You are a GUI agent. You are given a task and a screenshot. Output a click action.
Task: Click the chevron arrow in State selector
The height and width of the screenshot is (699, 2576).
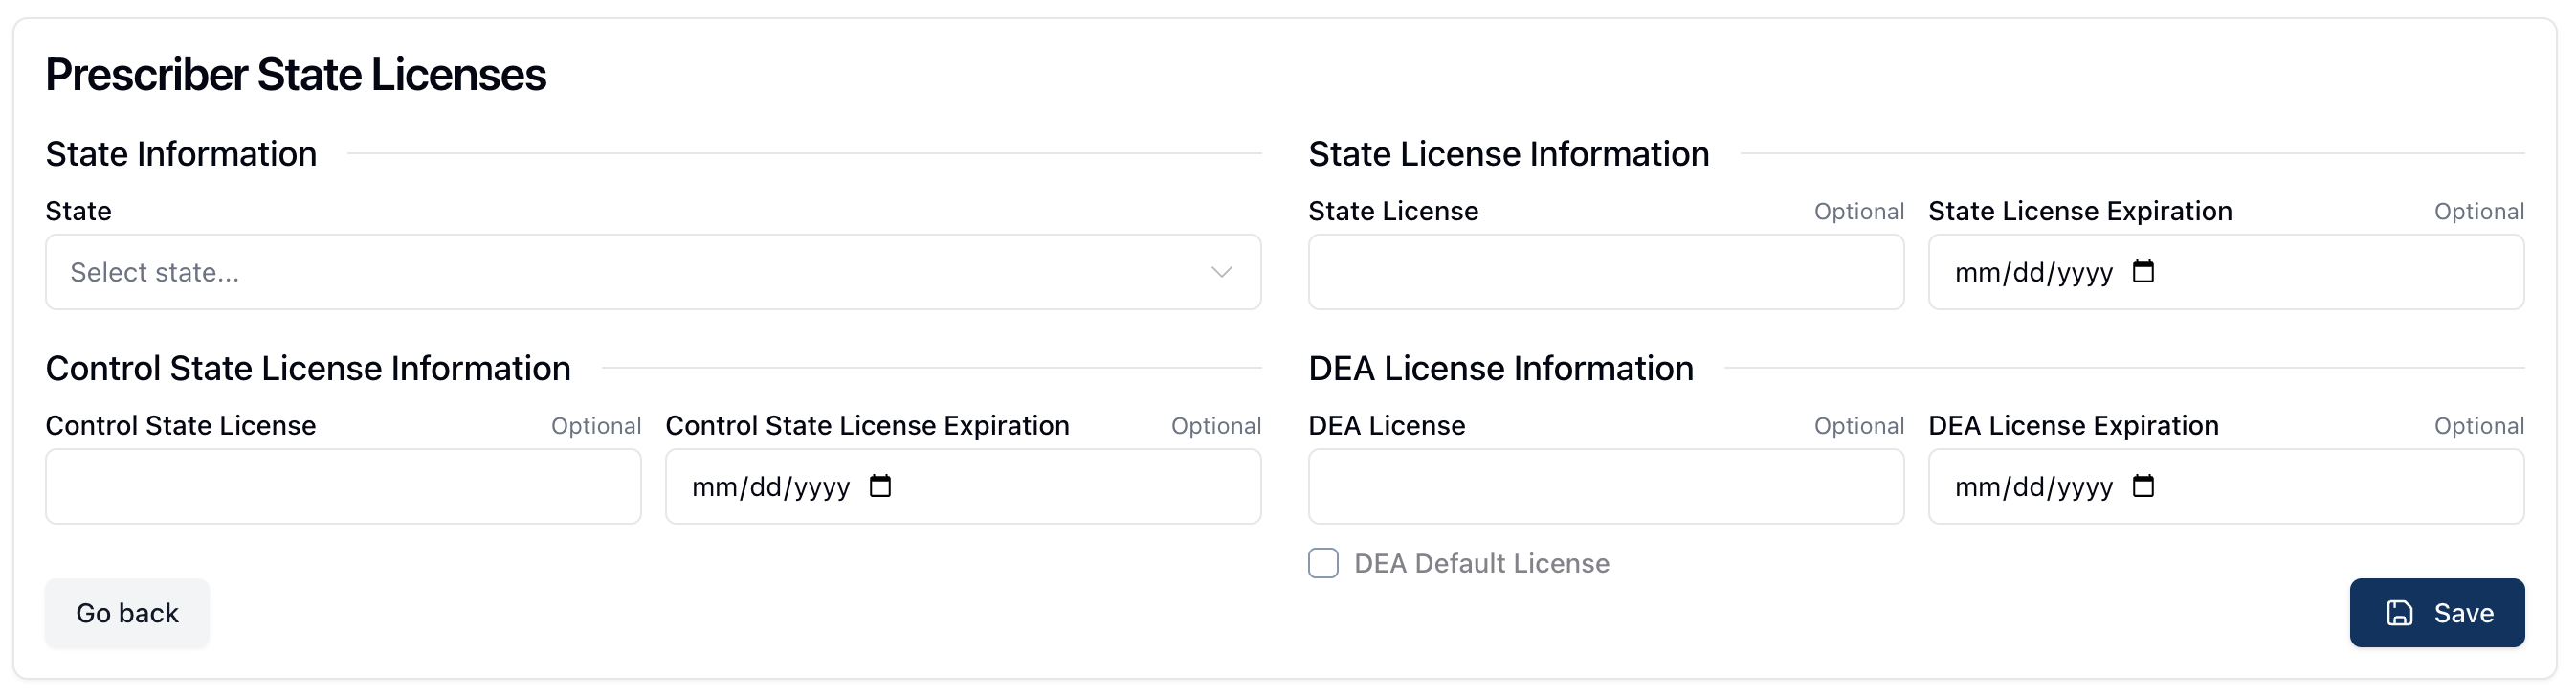[1221, 272]
